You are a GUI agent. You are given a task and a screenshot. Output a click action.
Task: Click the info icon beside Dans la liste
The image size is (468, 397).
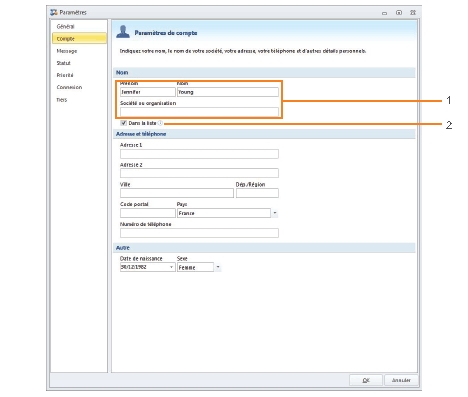click(160, 123)
